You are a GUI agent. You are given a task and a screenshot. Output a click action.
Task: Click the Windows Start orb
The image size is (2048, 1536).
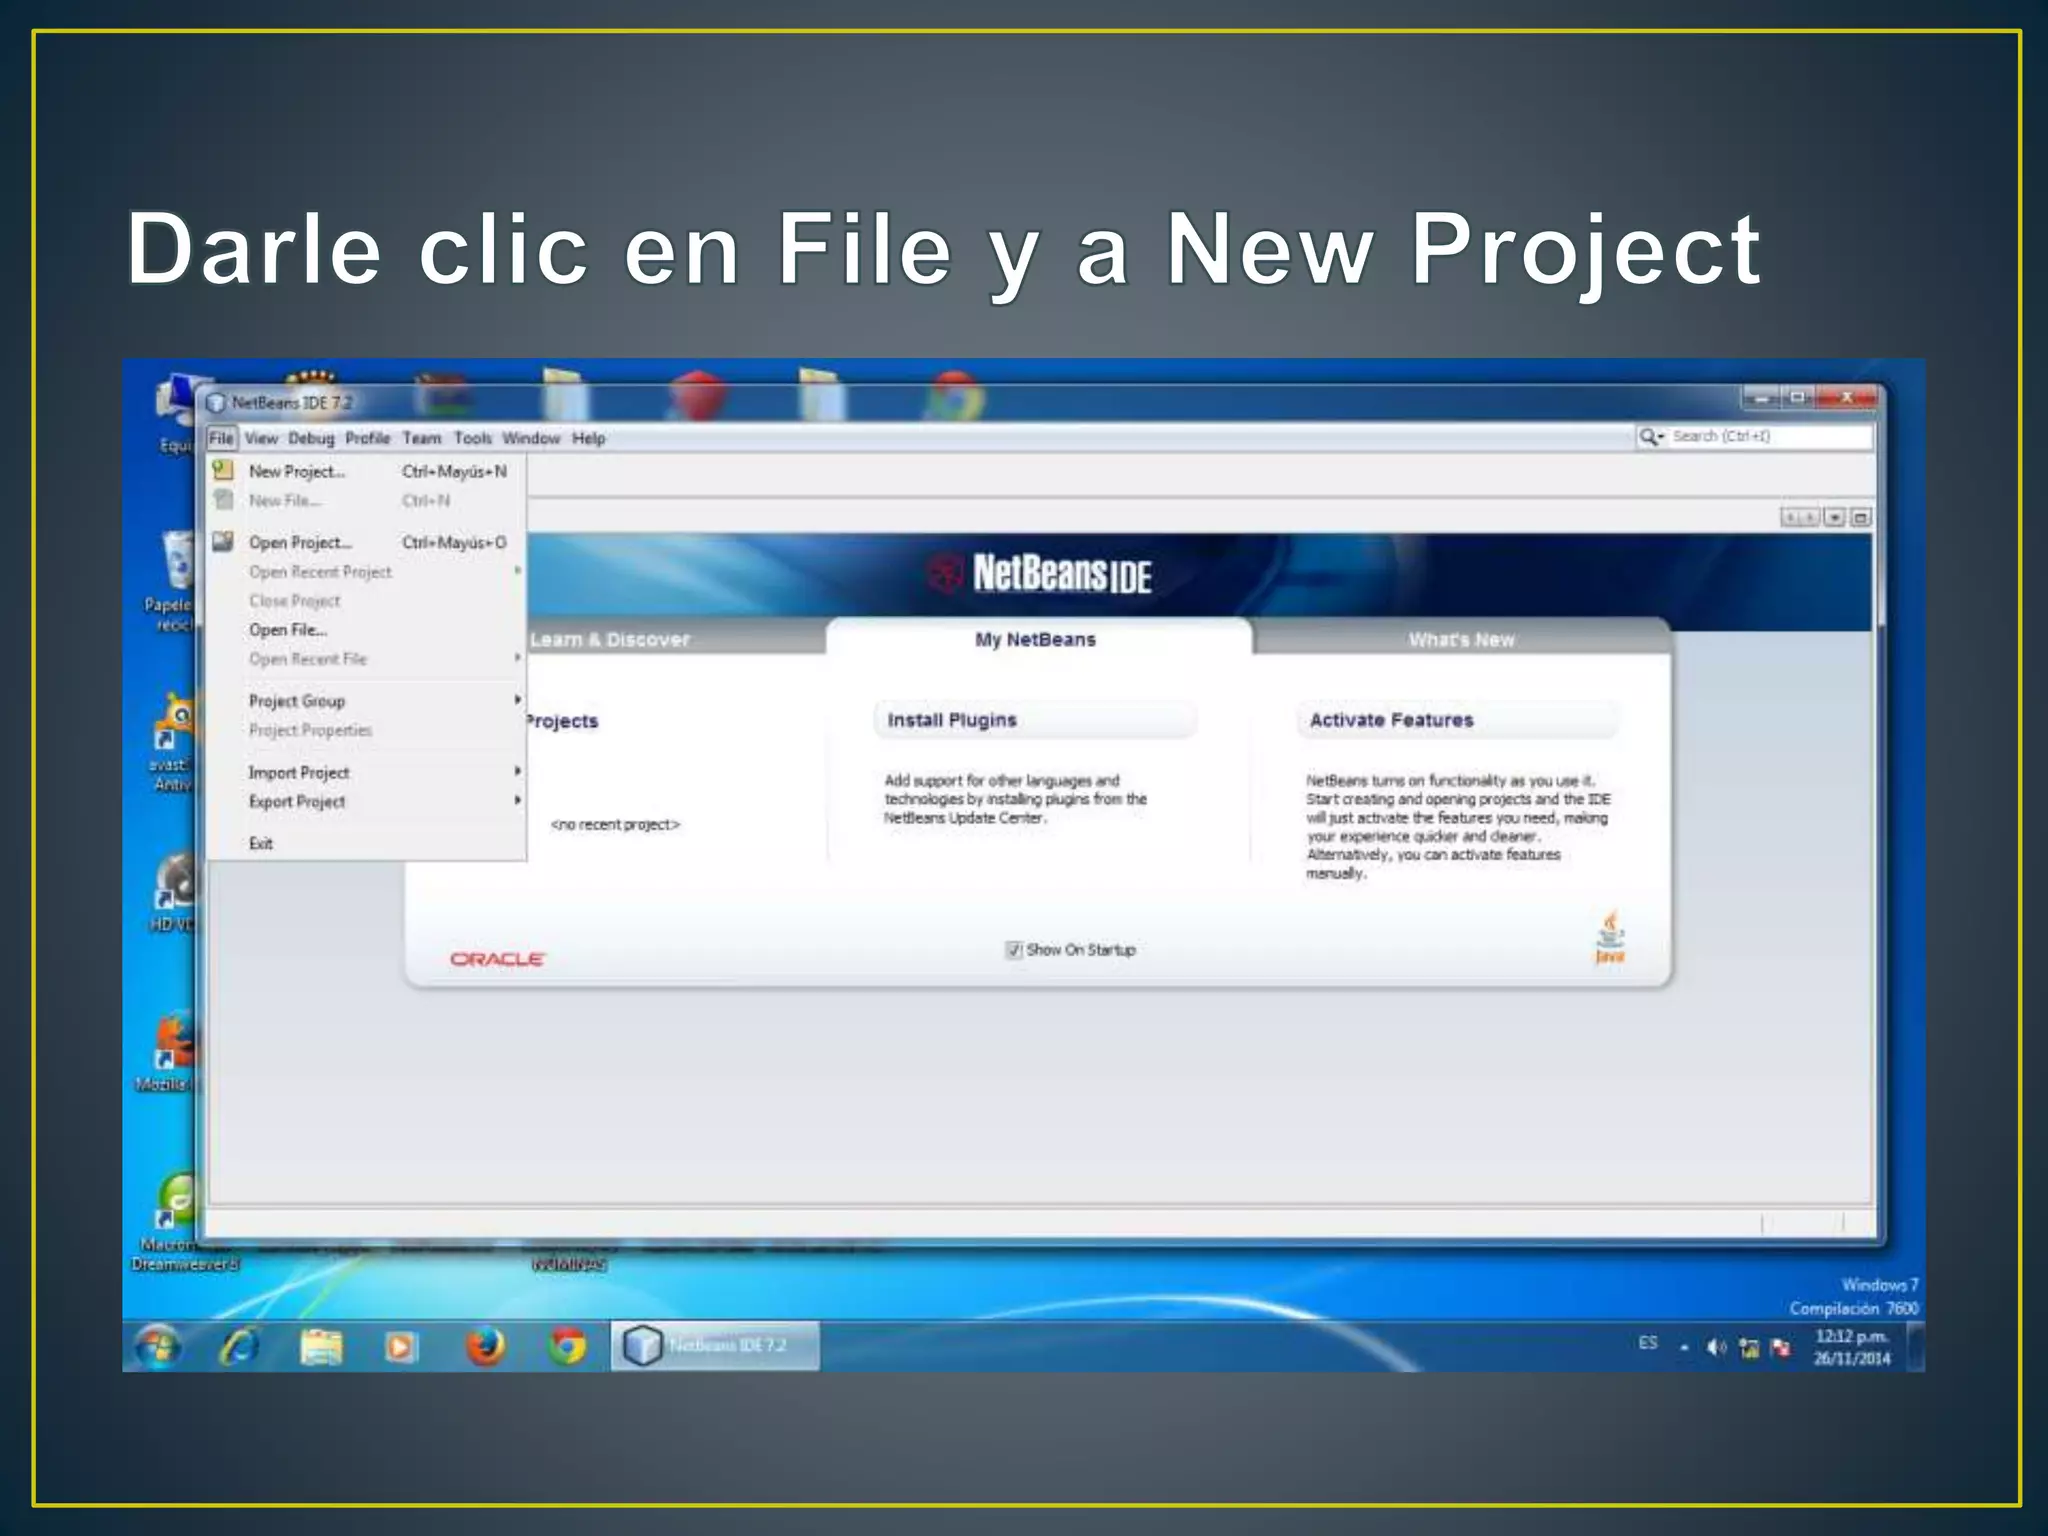(158, 1347)
